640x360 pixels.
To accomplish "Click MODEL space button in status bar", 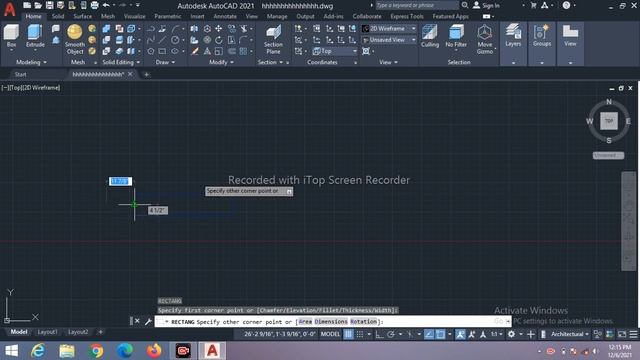I will 330,334.
